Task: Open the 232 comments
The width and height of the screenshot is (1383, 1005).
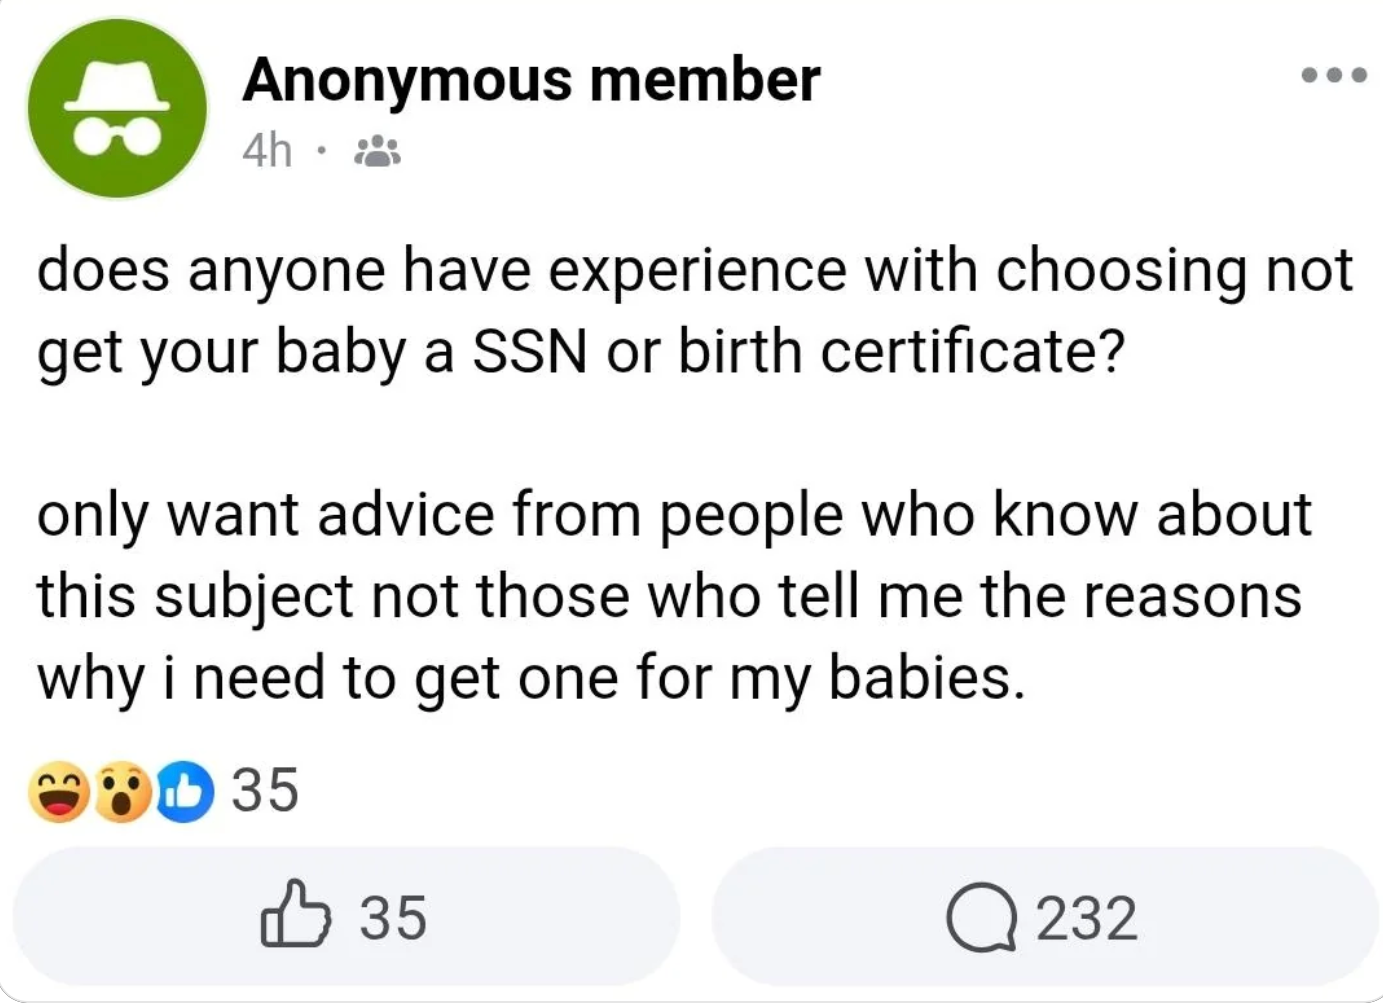Action: tap(1043, 916)
